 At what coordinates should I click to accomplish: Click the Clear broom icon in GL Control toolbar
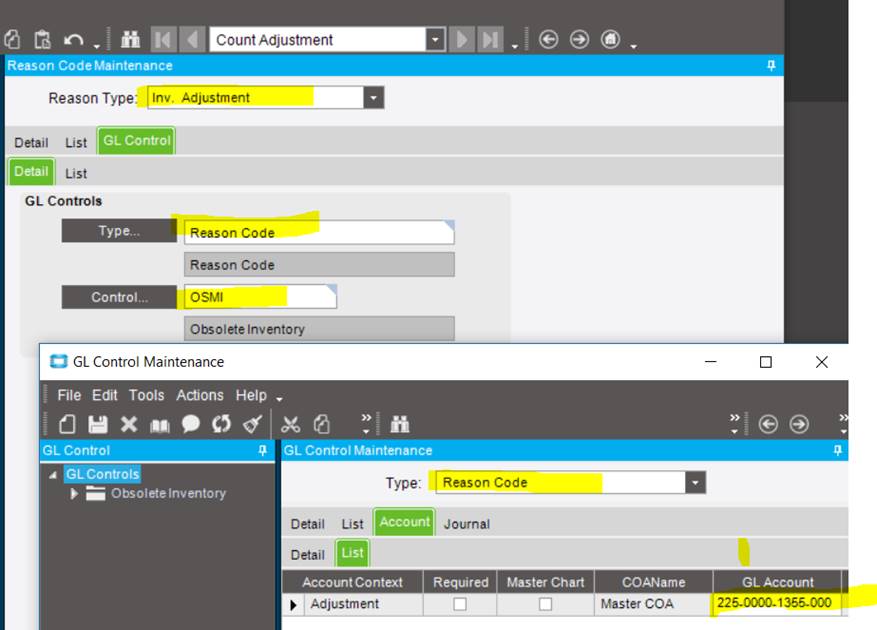pos(252,424)
